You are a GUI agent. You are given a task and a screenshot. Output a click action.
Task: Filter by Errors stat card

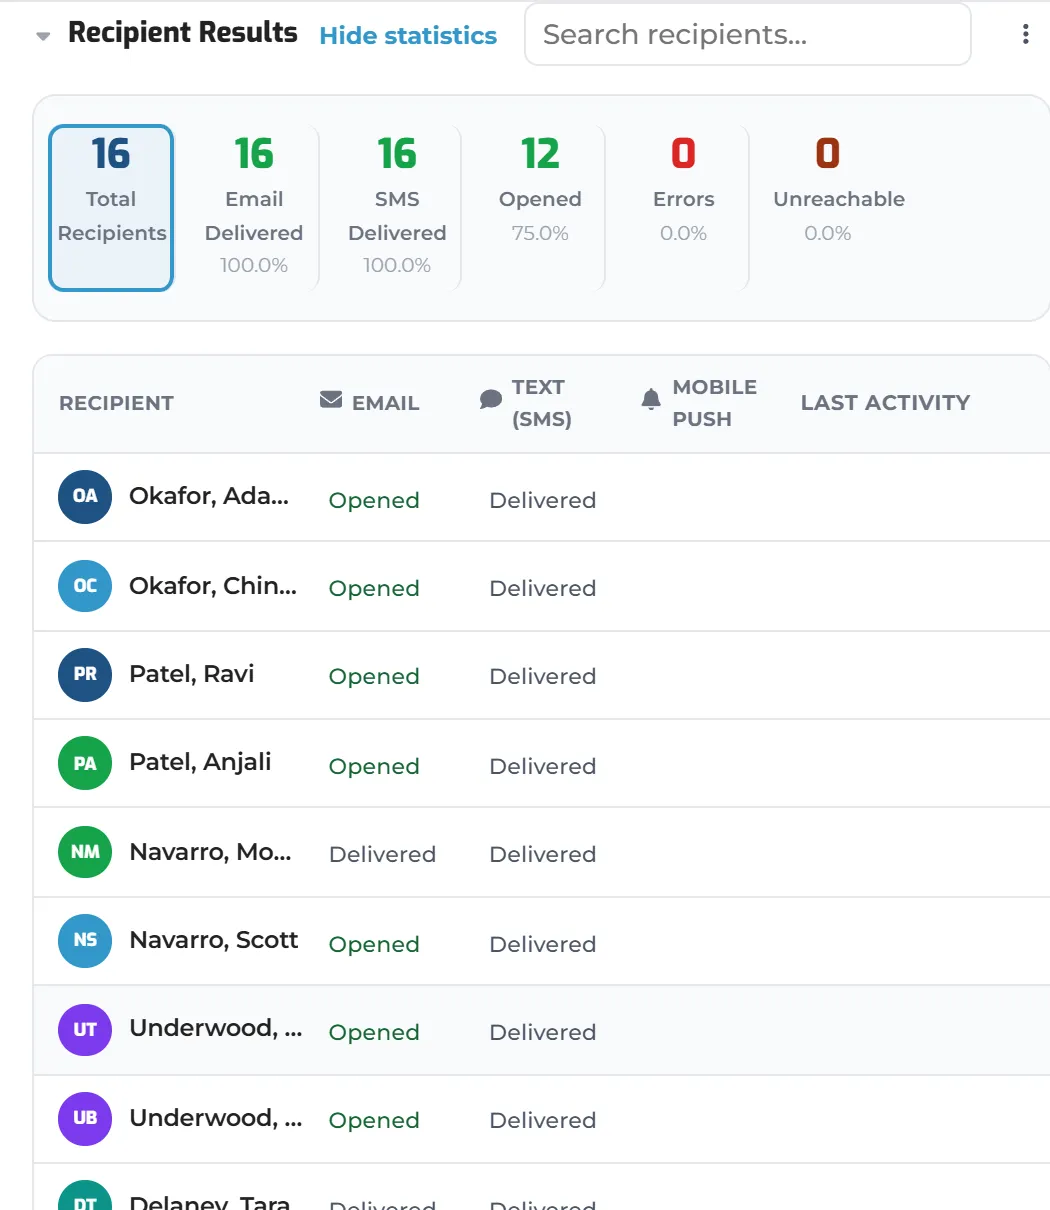683,208
